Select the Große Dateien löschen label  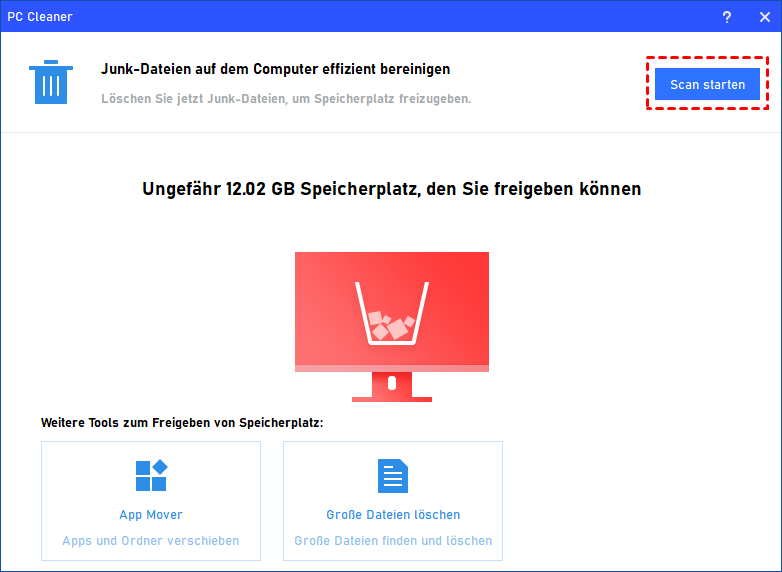[393, 515]
